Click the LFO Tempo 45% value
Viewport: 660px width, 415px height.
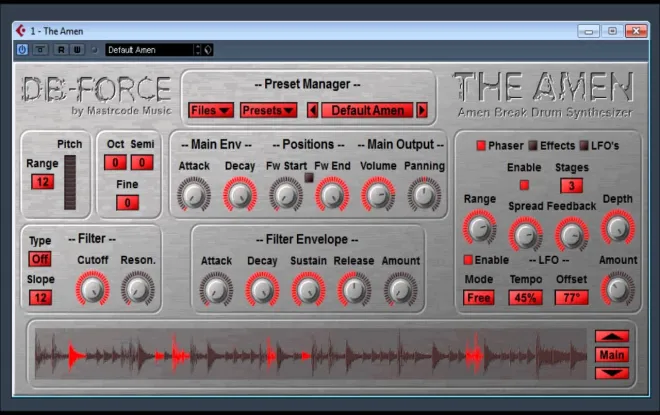coord(525,298)
